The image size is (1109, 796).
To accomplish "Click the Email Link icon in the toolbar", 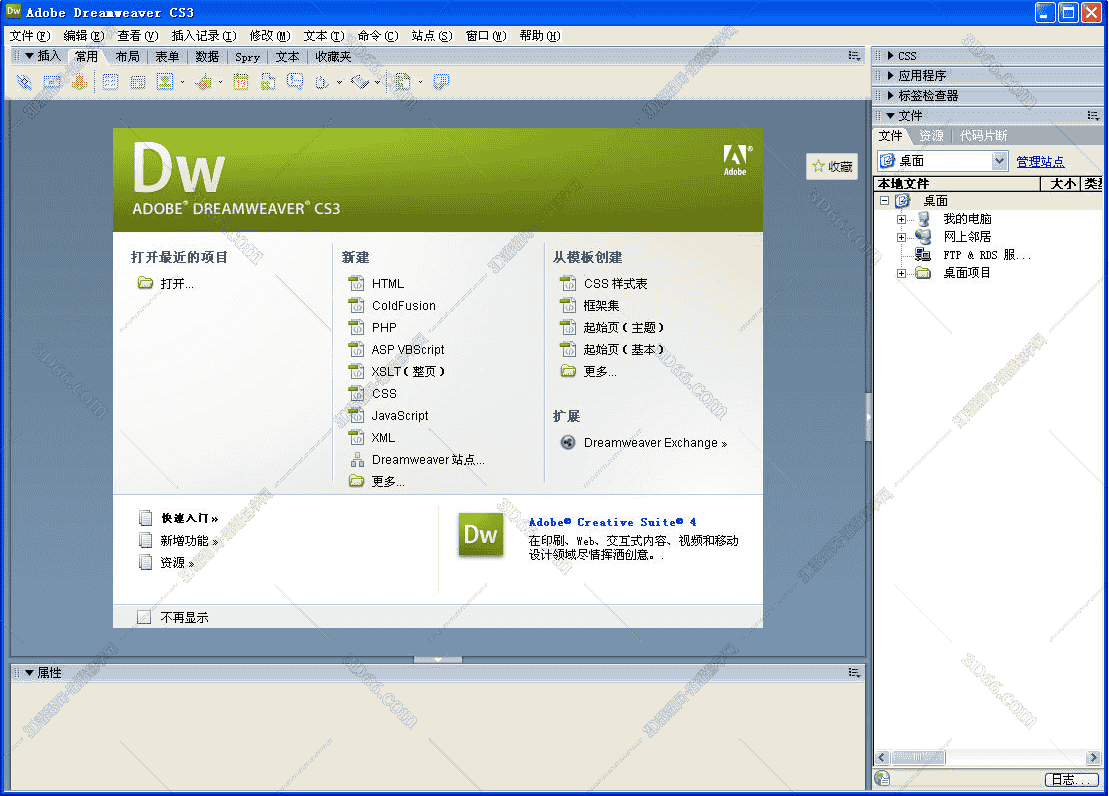I will (53, 81).
